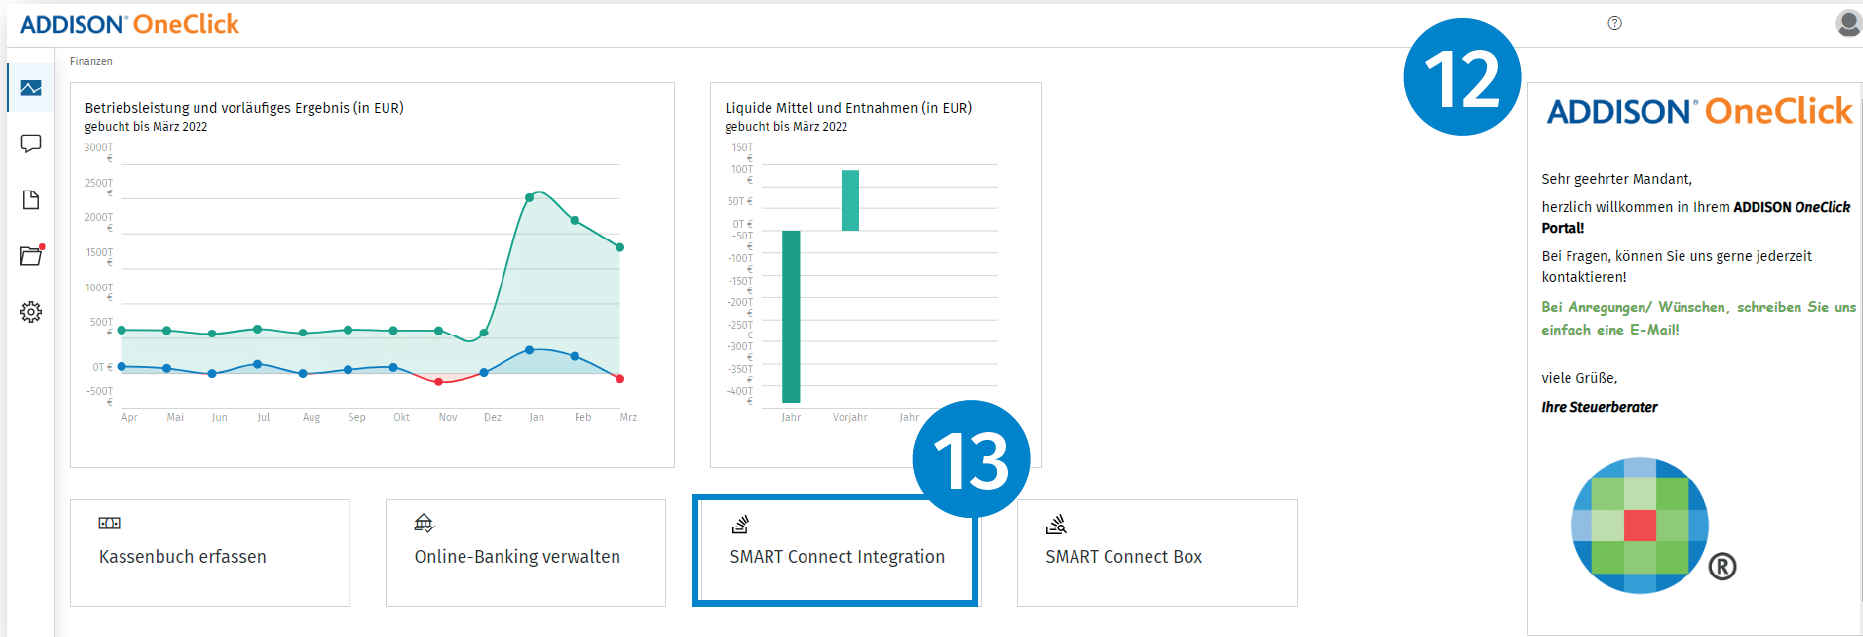Open the Finanzen chart icon in sidebar

31,88
